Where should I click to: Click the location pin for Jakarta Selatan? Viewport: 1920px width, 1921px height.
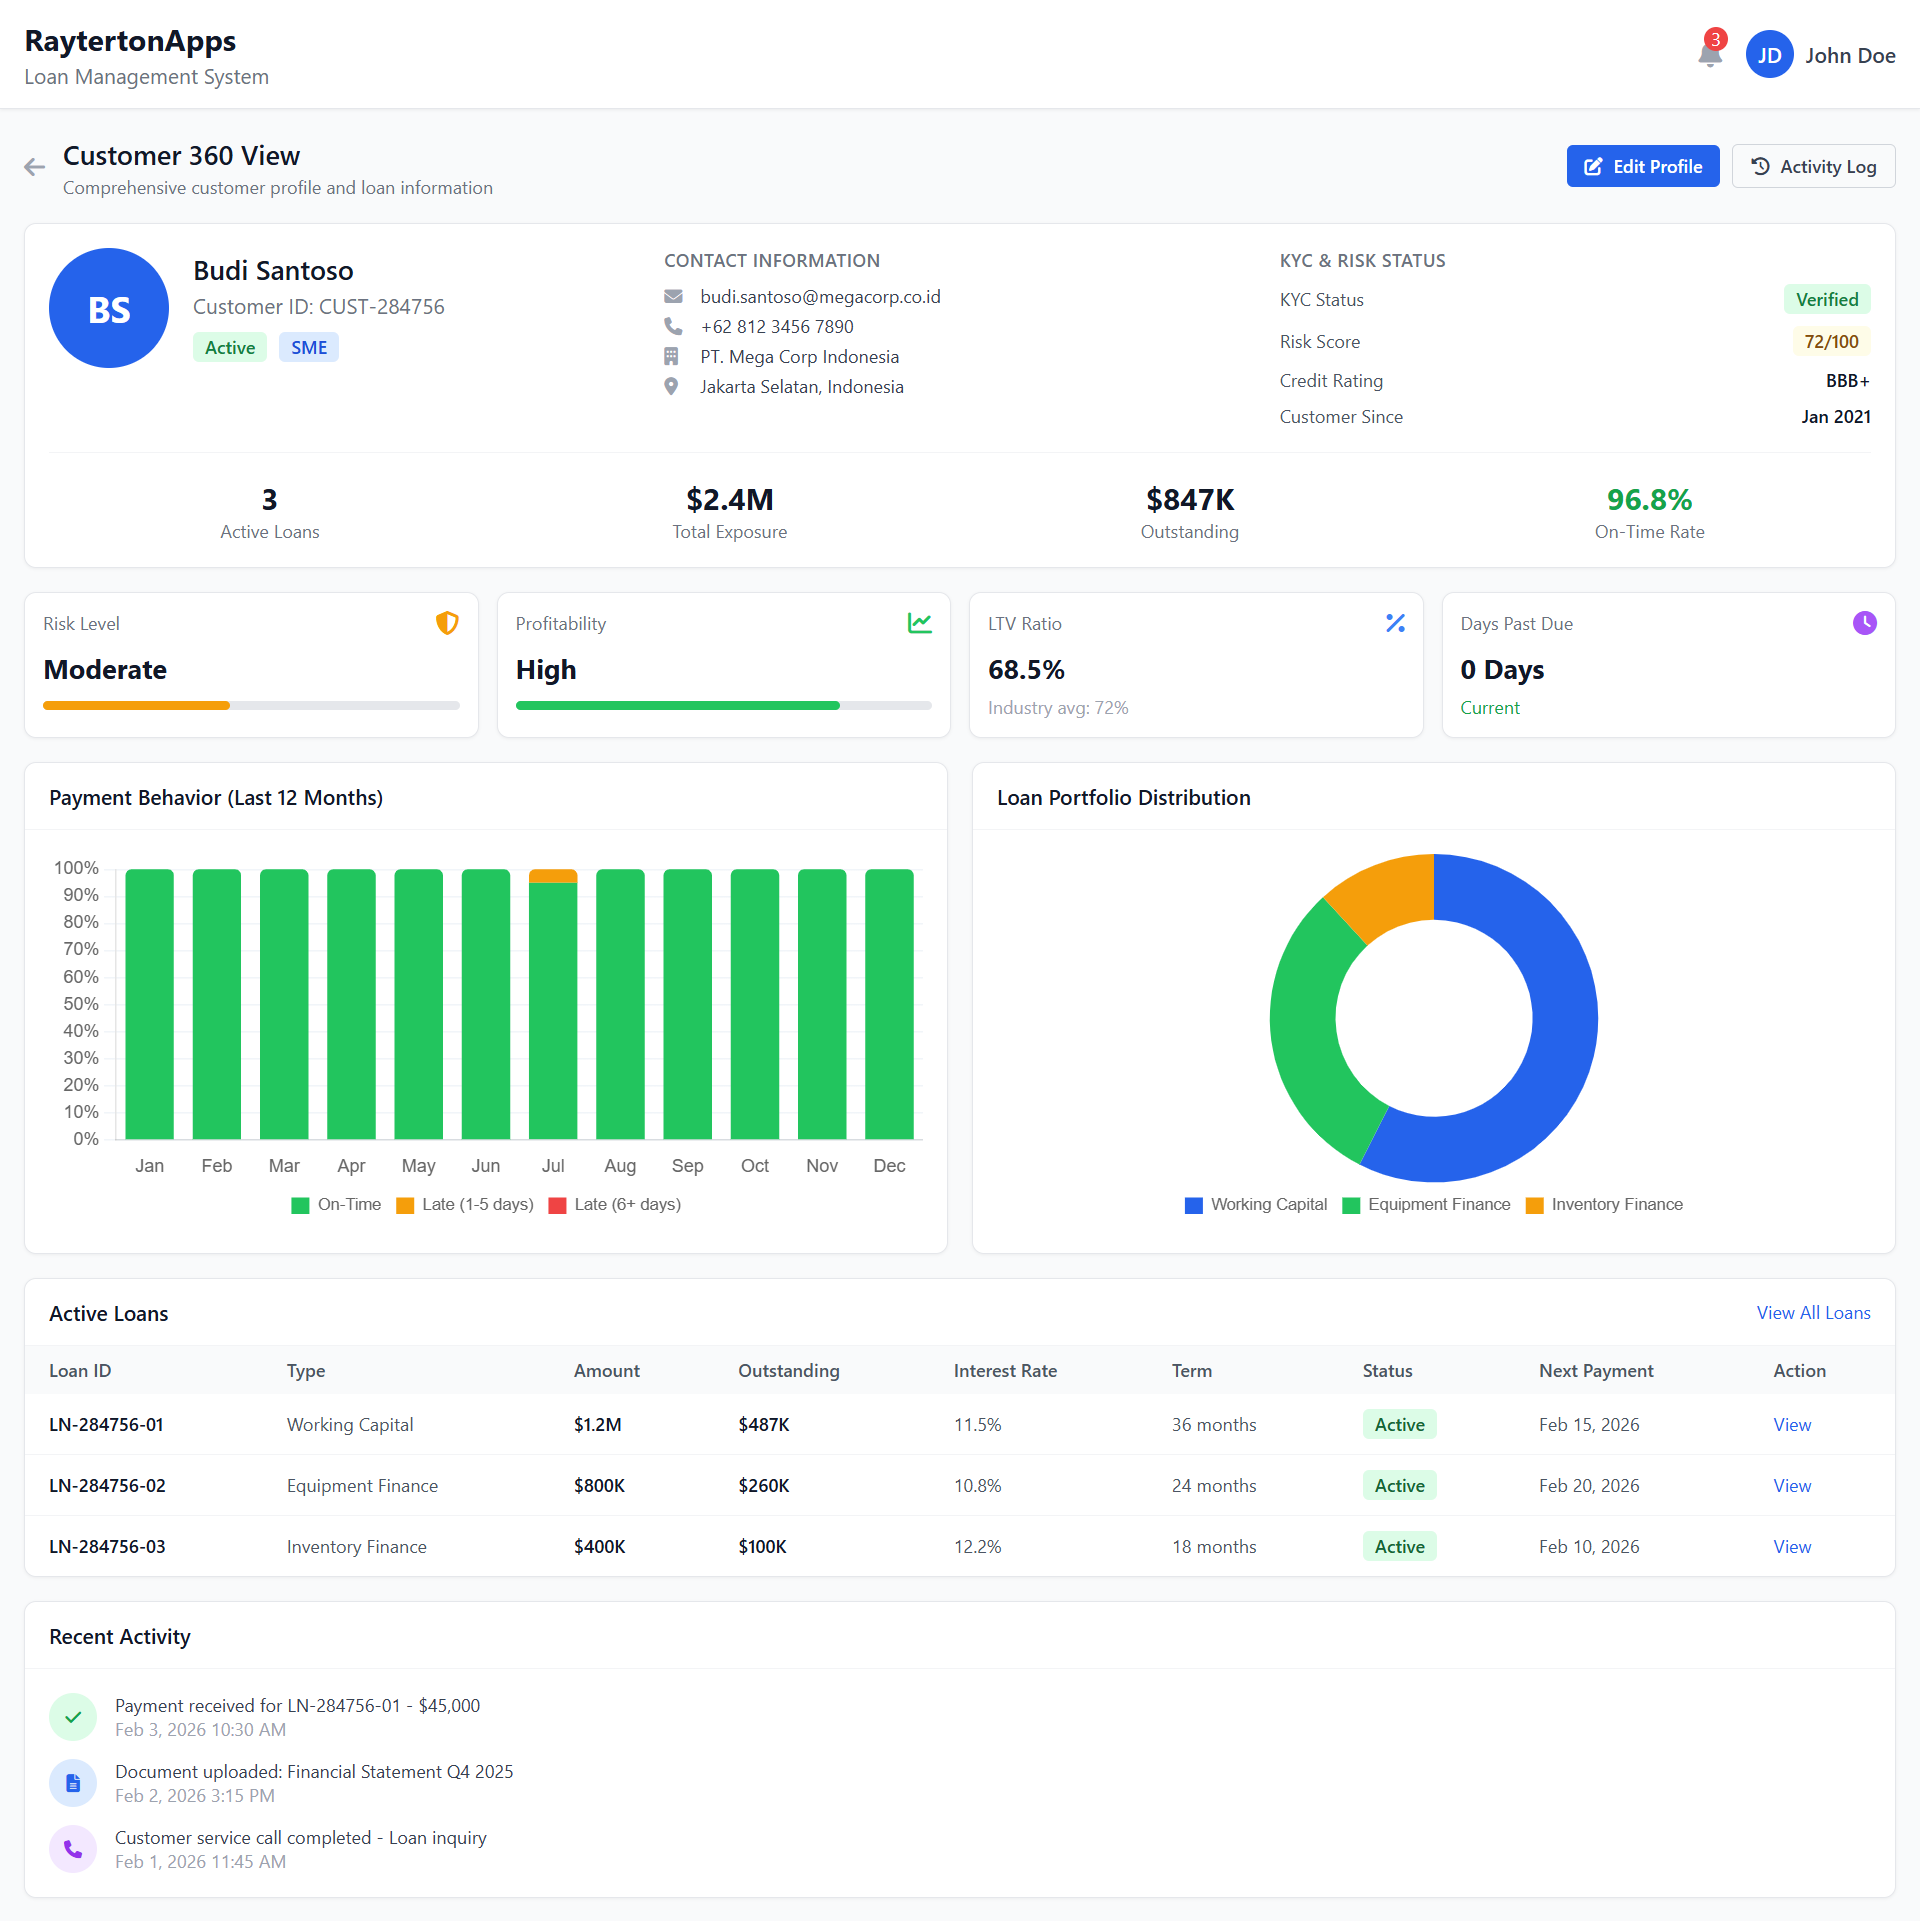click(x=671, y=386)
